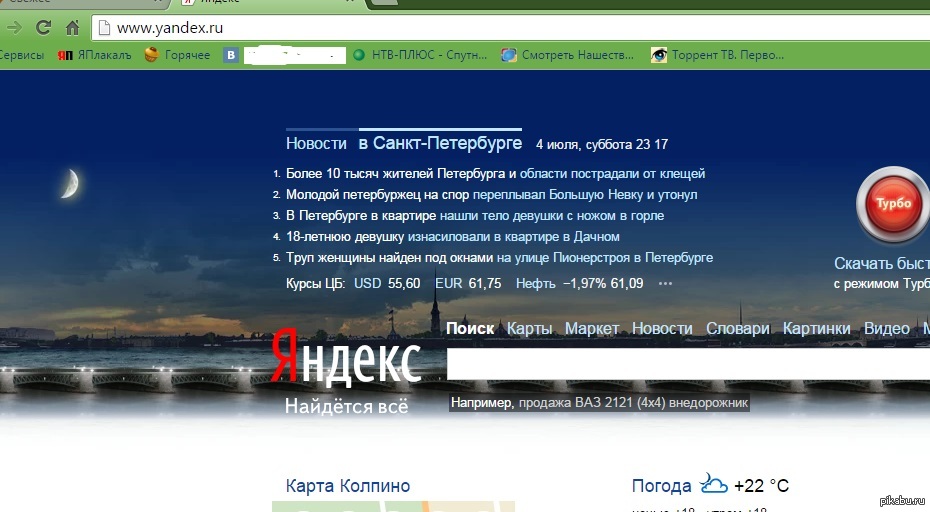930x512 pixels.
Task: Switch to the Новости news tab
Action: tap(316, 144)
